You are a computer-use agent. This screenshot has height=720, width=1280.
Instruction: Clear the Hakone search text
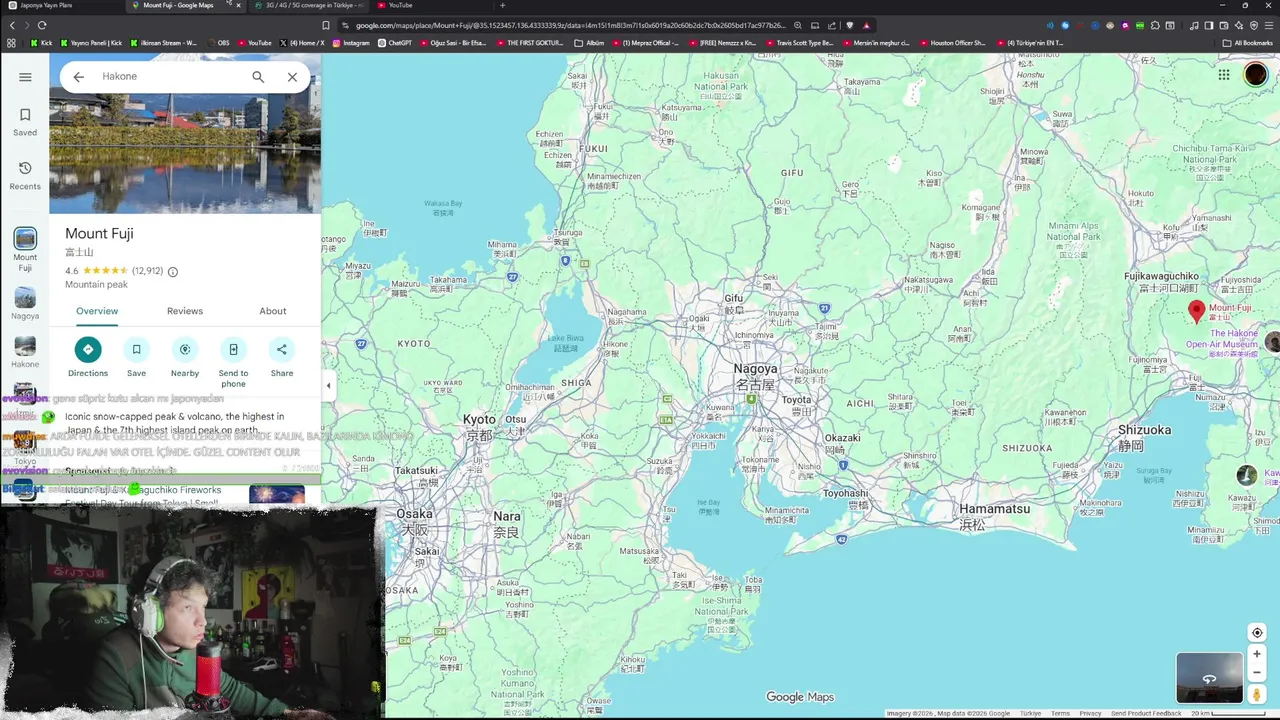click(292, 77)
